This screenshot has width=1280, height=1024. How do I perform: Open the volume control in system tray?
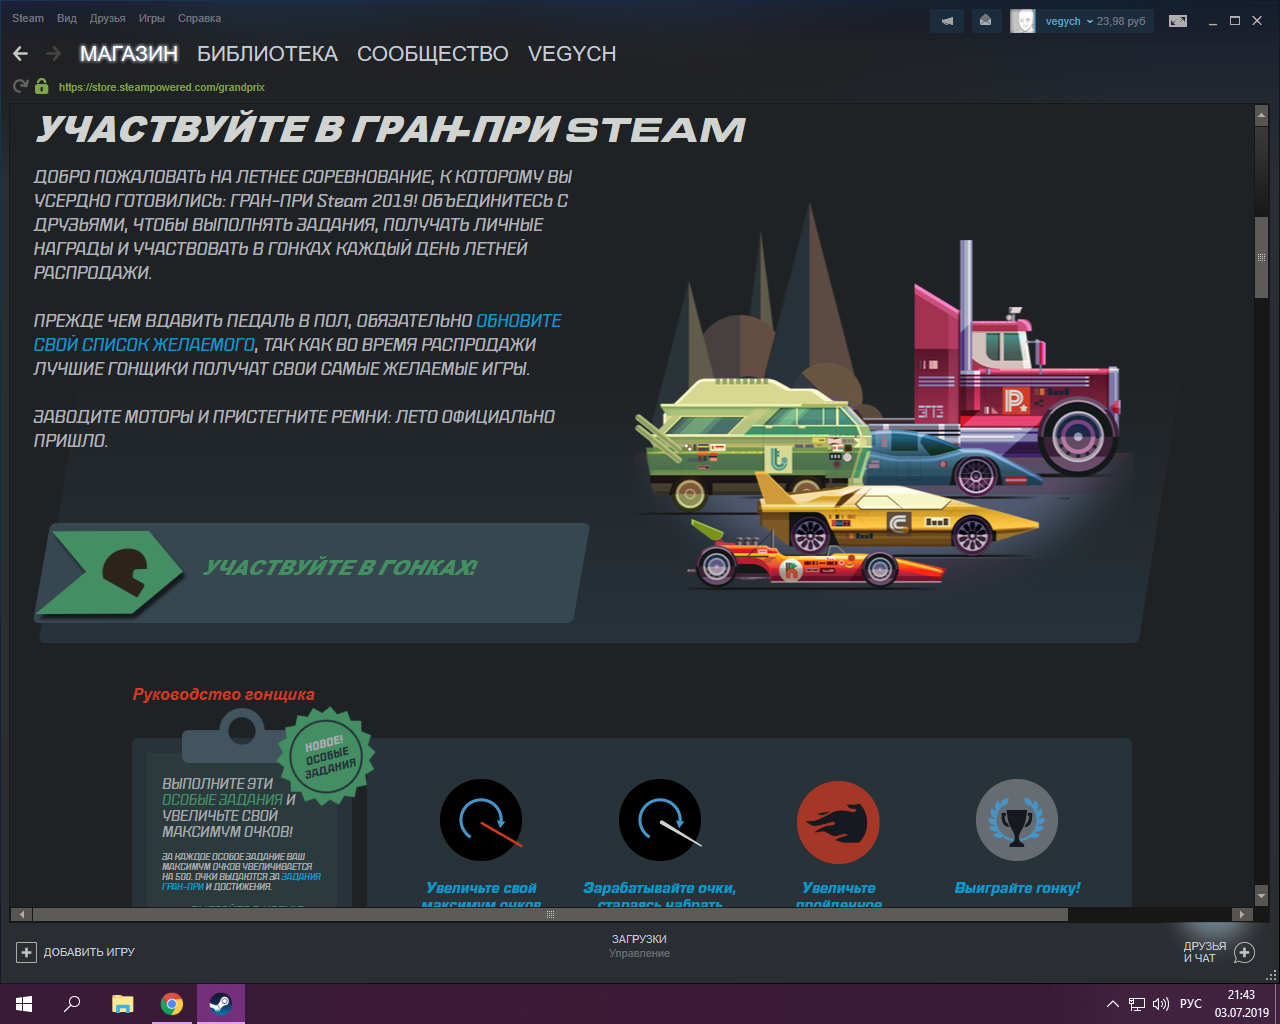[1161, 1004]
